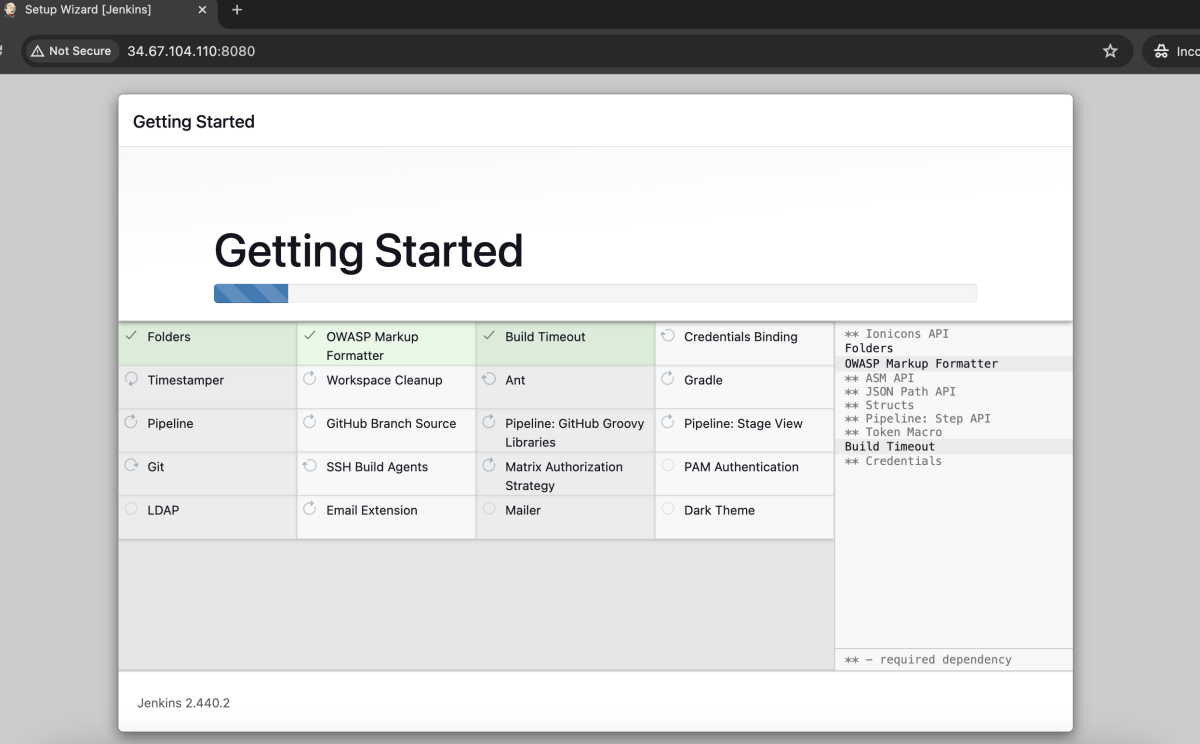Click the Jenkins 2.440.2 version text
Image resolution: width=1200 pixels, height=744 pixels.
[184, 703]
